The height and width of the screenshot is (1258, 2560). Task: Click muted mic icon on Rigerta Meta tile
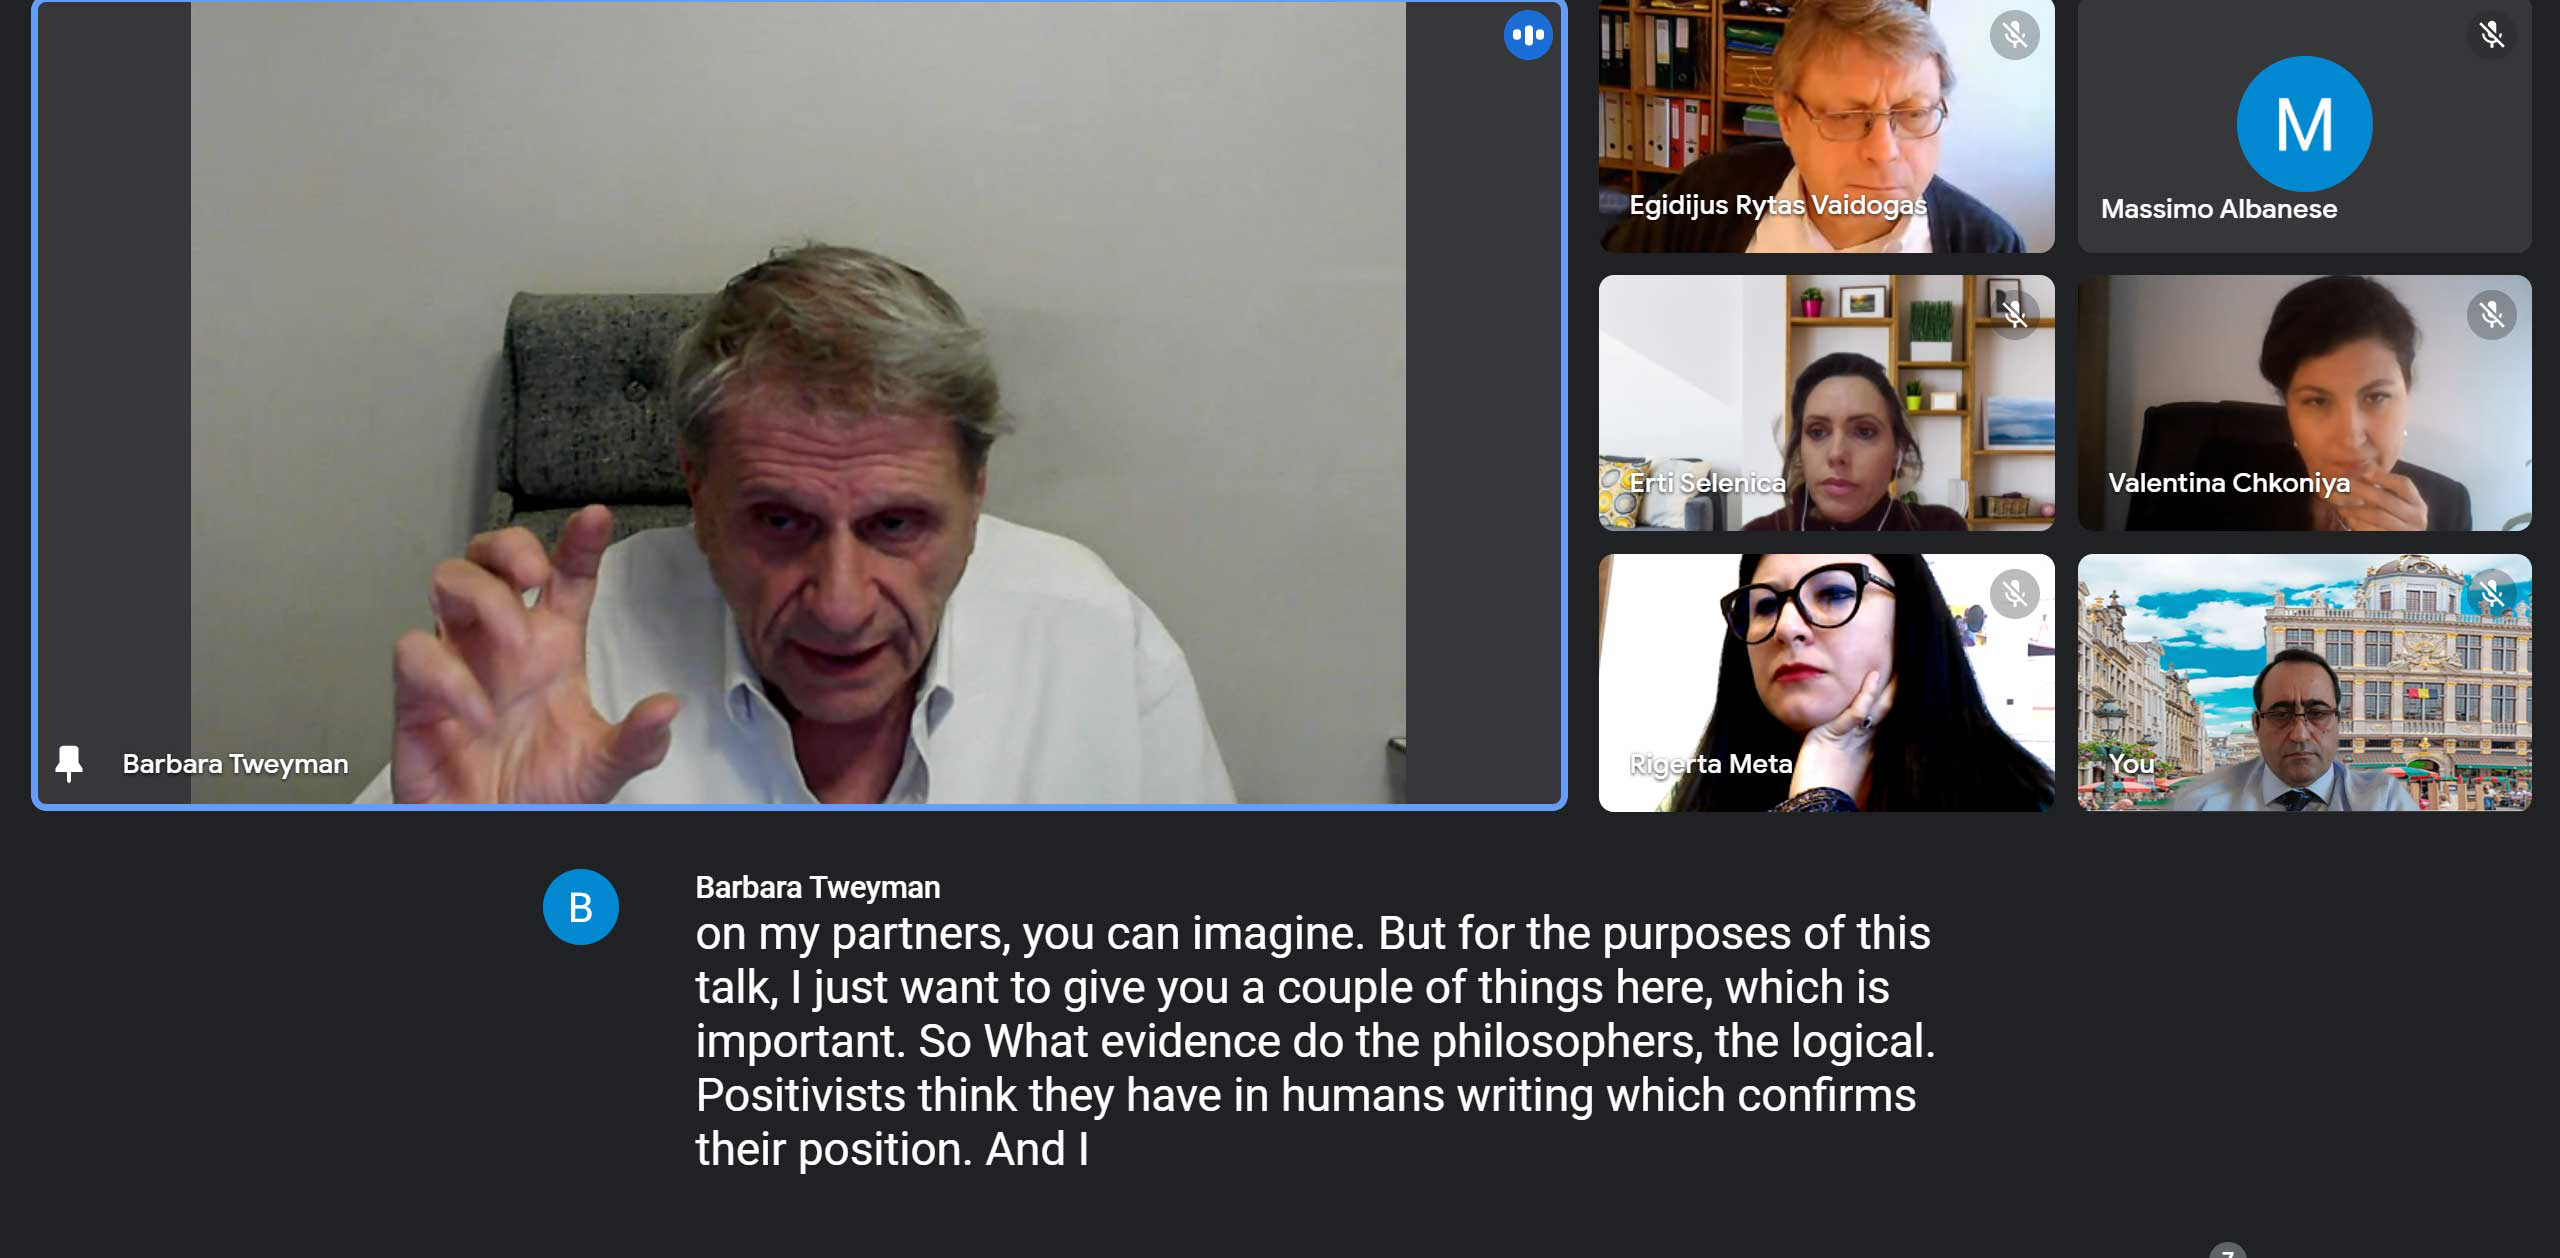[x=2014, y=594]
